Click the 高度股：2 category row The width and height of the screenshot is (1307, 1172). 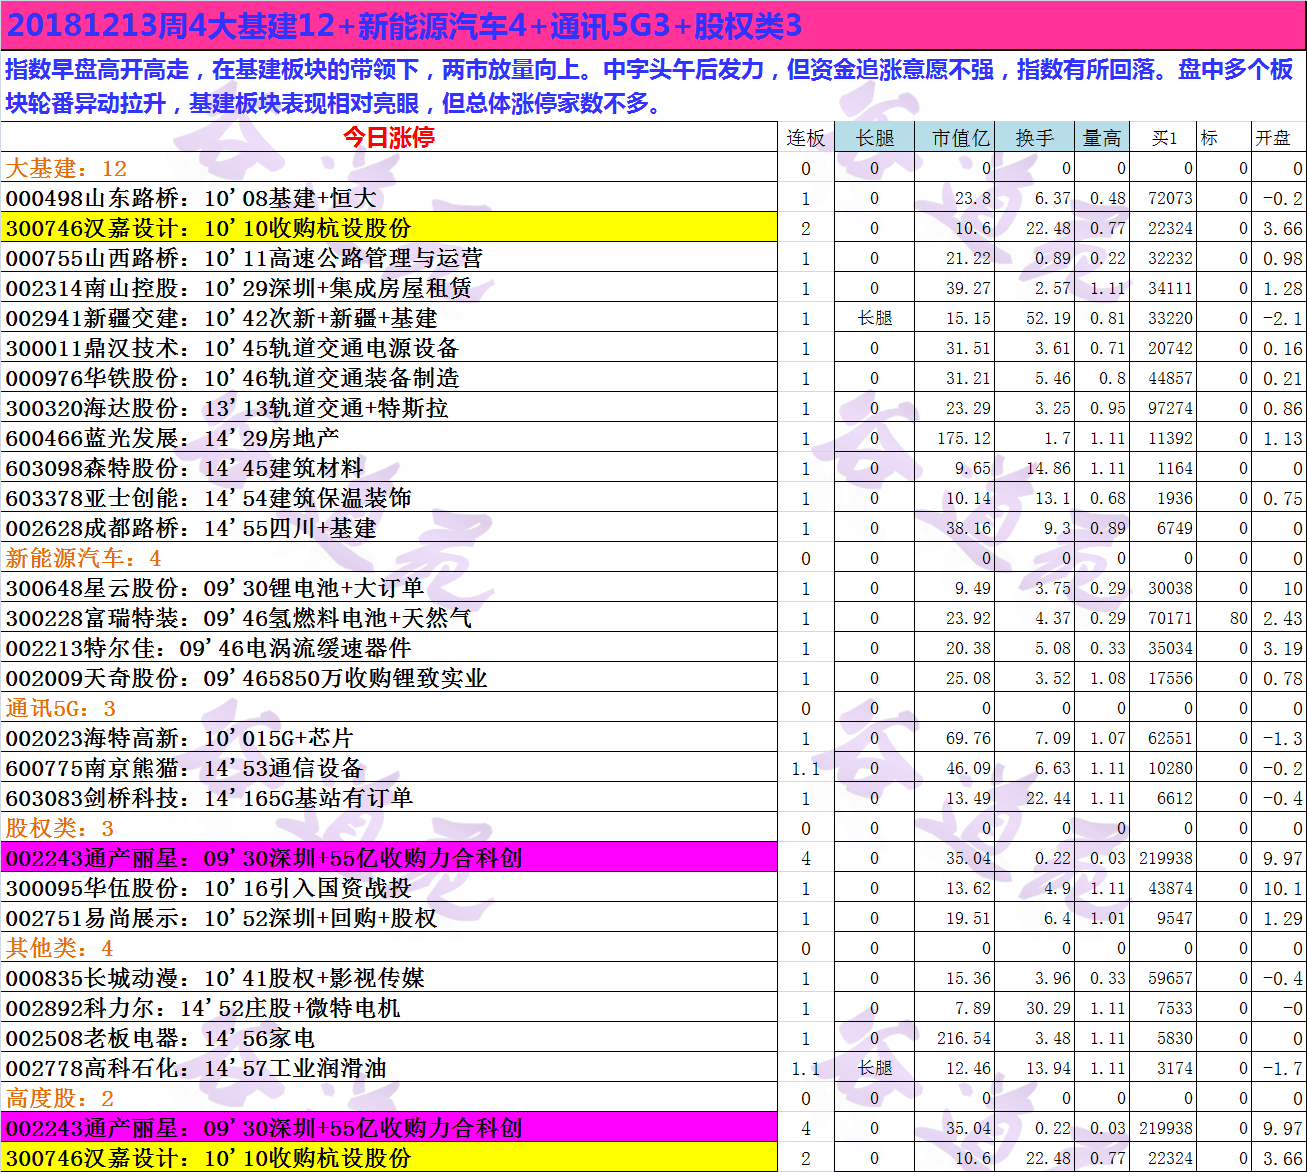(389, 1097)
